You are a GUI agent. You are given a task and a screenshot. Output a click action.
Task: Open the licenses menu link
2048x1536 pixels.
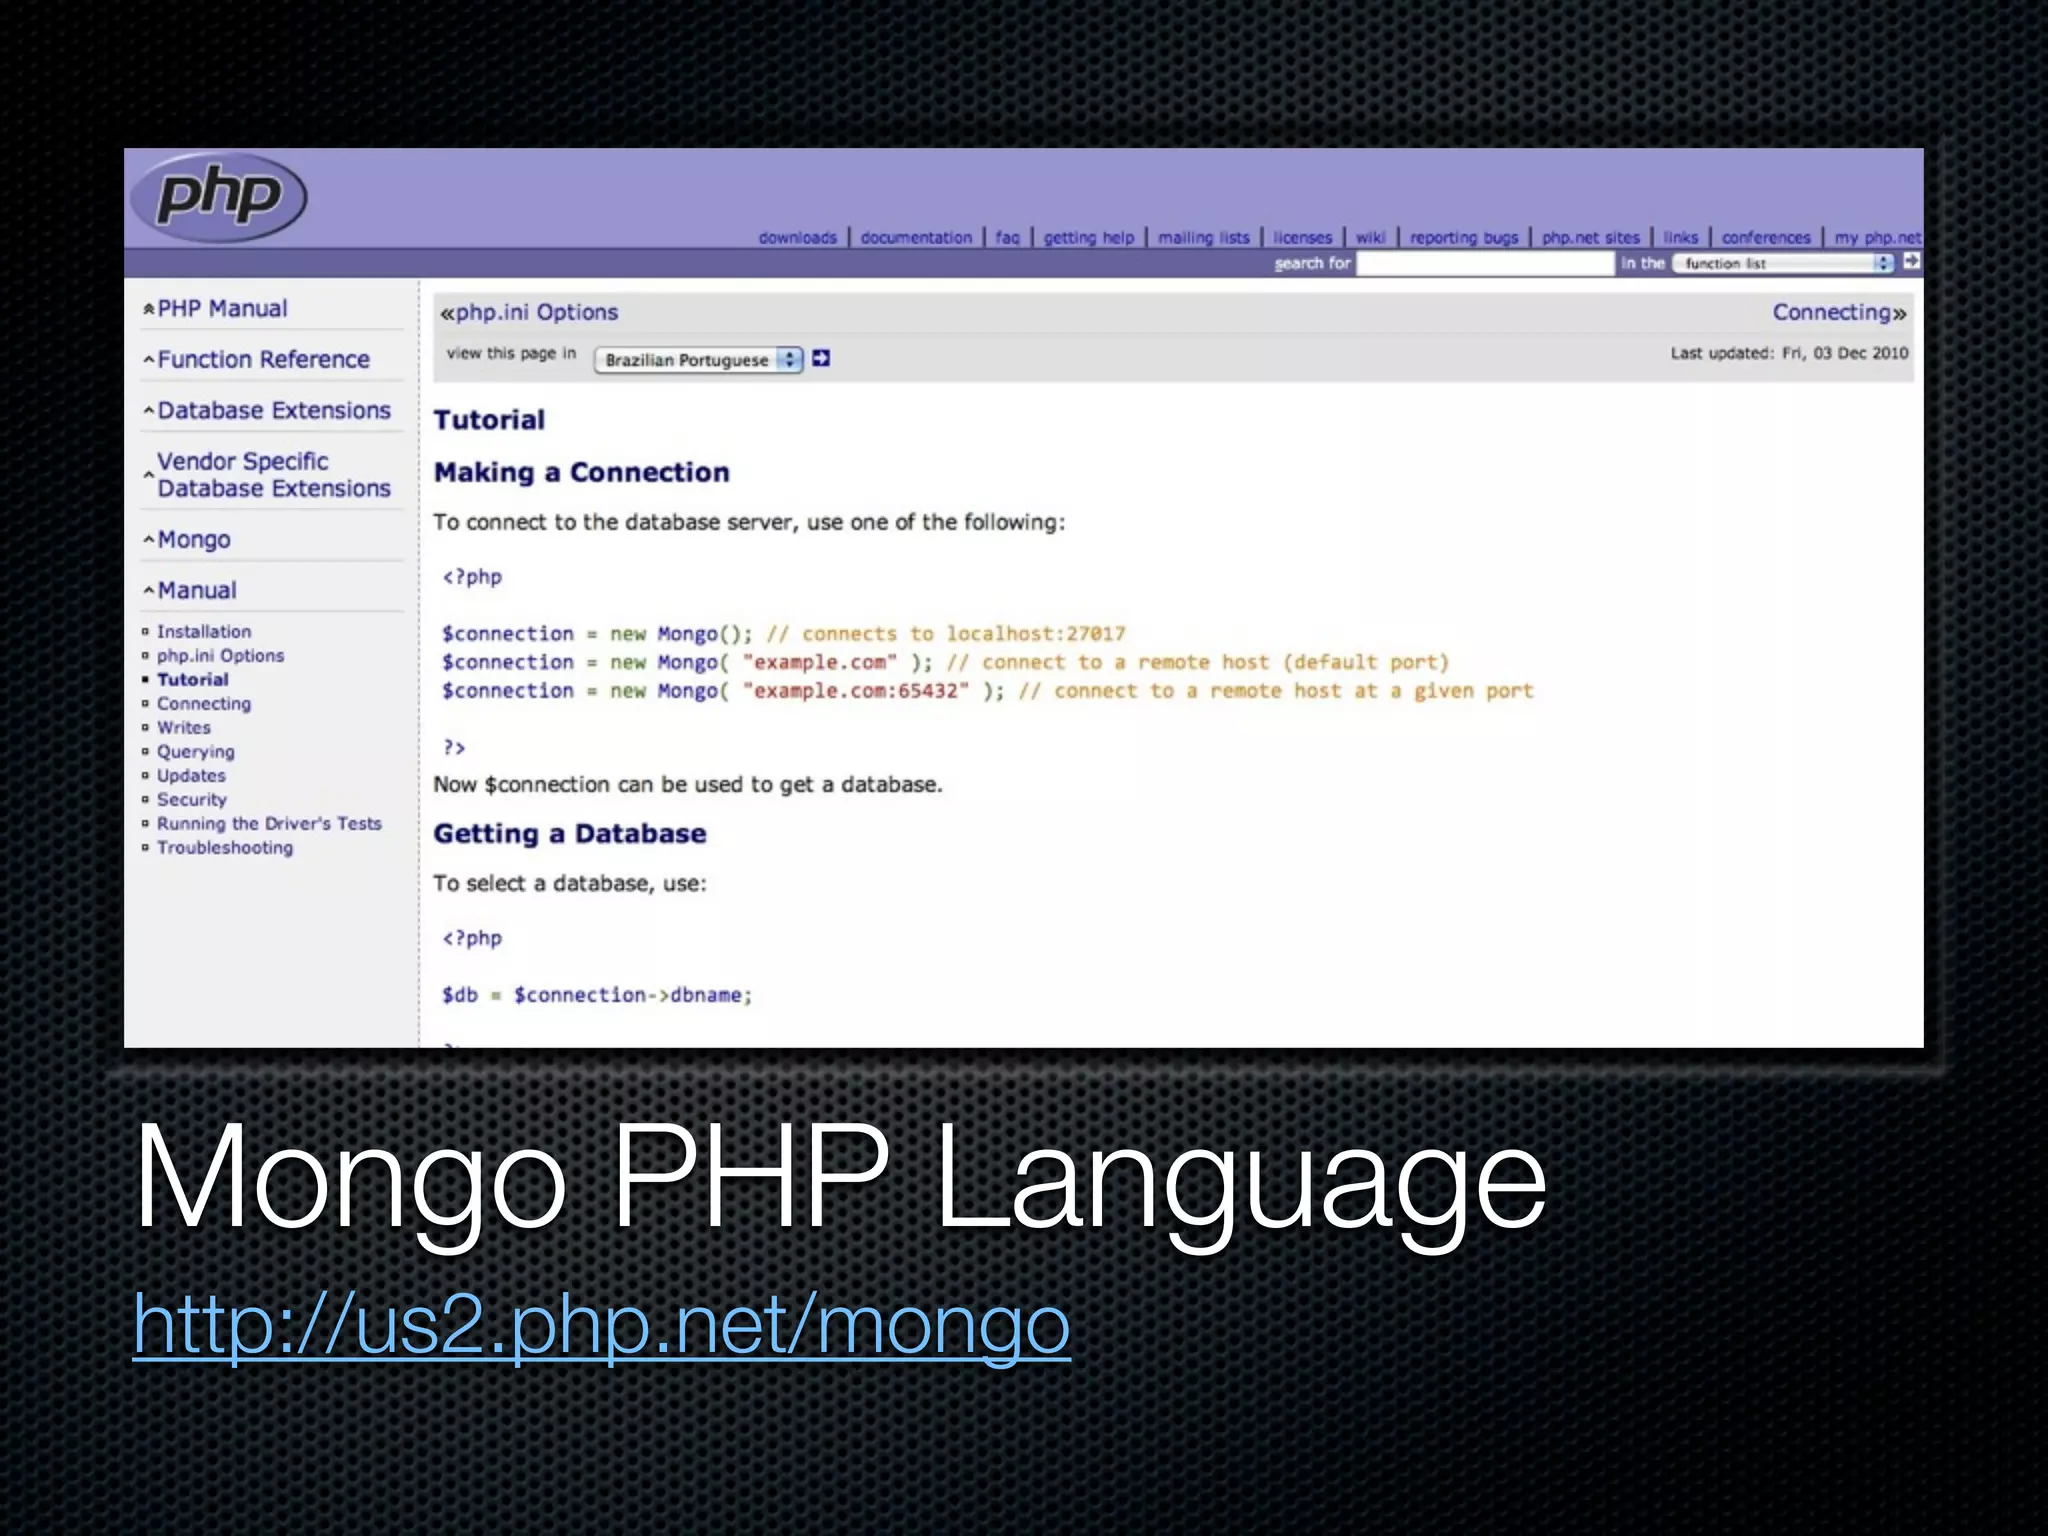pos(1302,238)
